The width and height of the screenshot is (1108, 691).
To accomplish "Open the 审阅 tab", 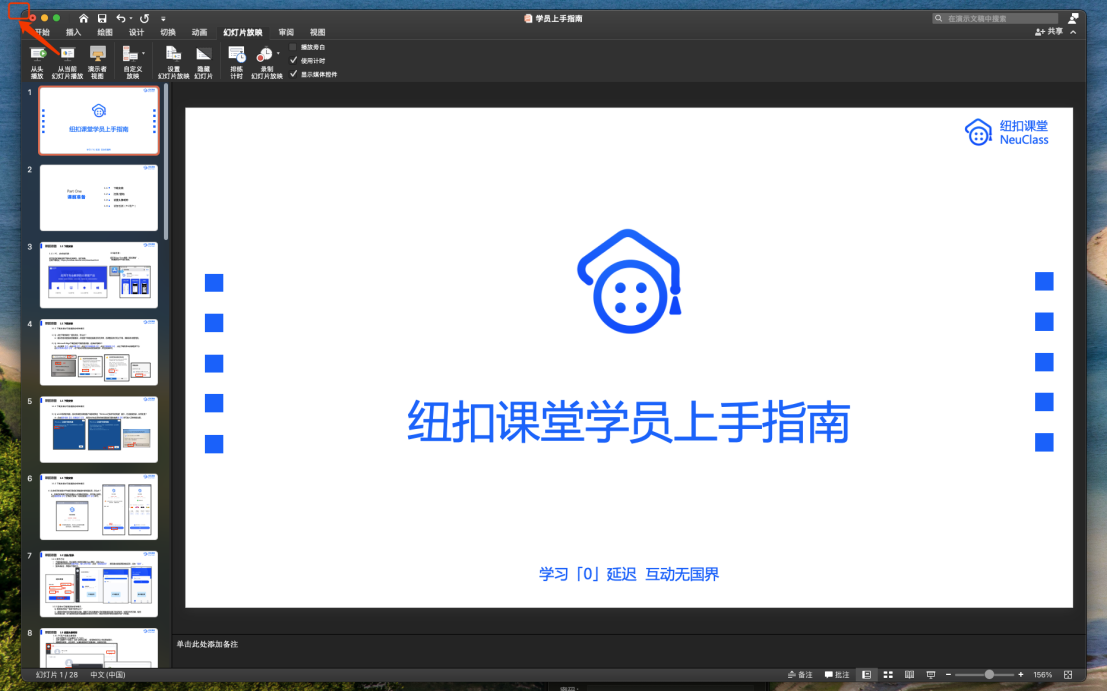I will 286,33.
